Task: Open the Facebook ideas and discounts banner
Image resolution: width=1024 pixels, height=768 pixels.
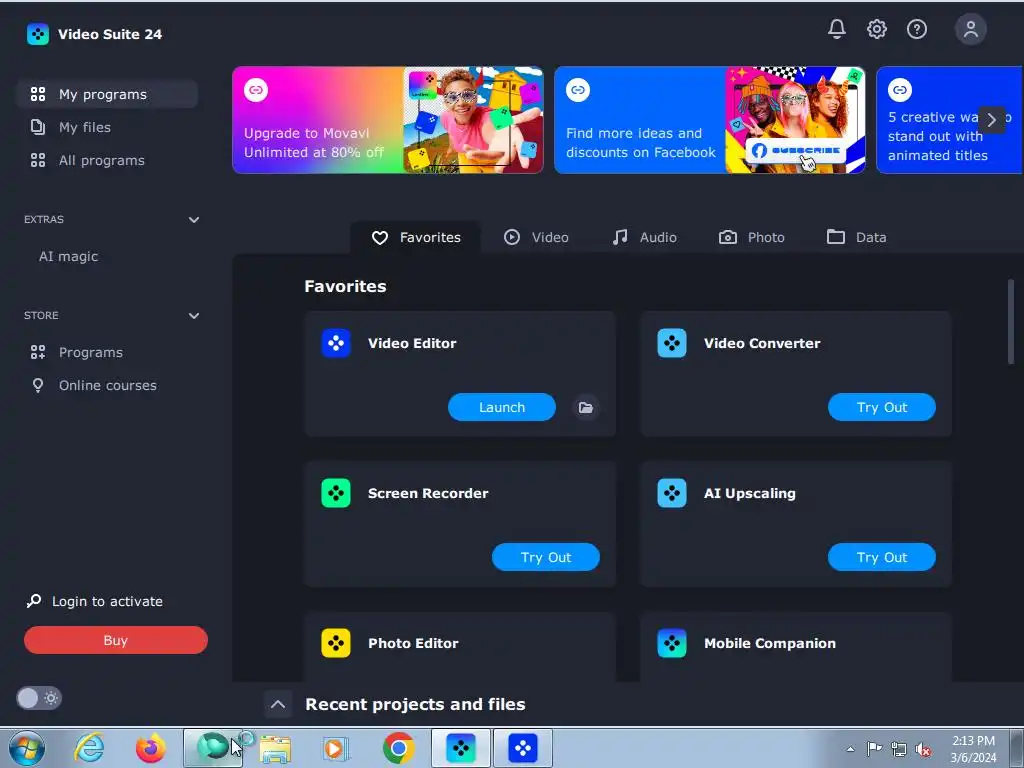Action: [x=710, y=120]
